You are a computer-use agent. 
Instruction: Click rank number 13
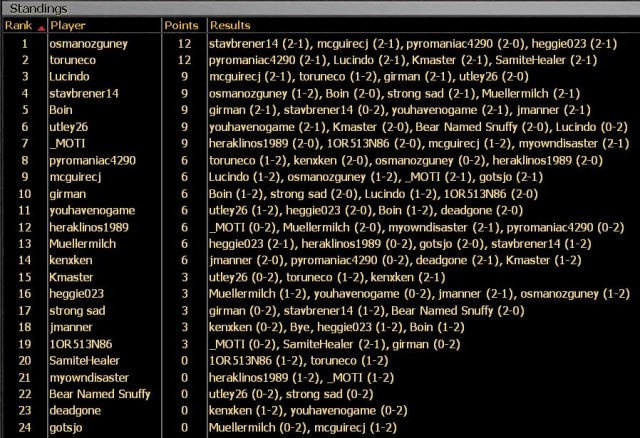pyautogui.click(x=24, y=244)
